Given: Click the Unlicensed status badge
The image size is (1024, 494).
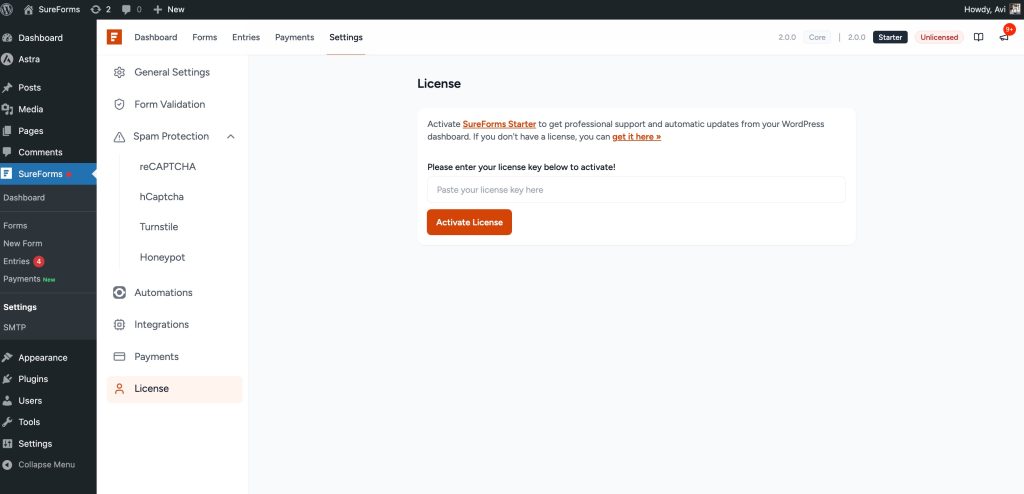Looking at the screenshot, I should pyautogui.click(x=939, y=37).
